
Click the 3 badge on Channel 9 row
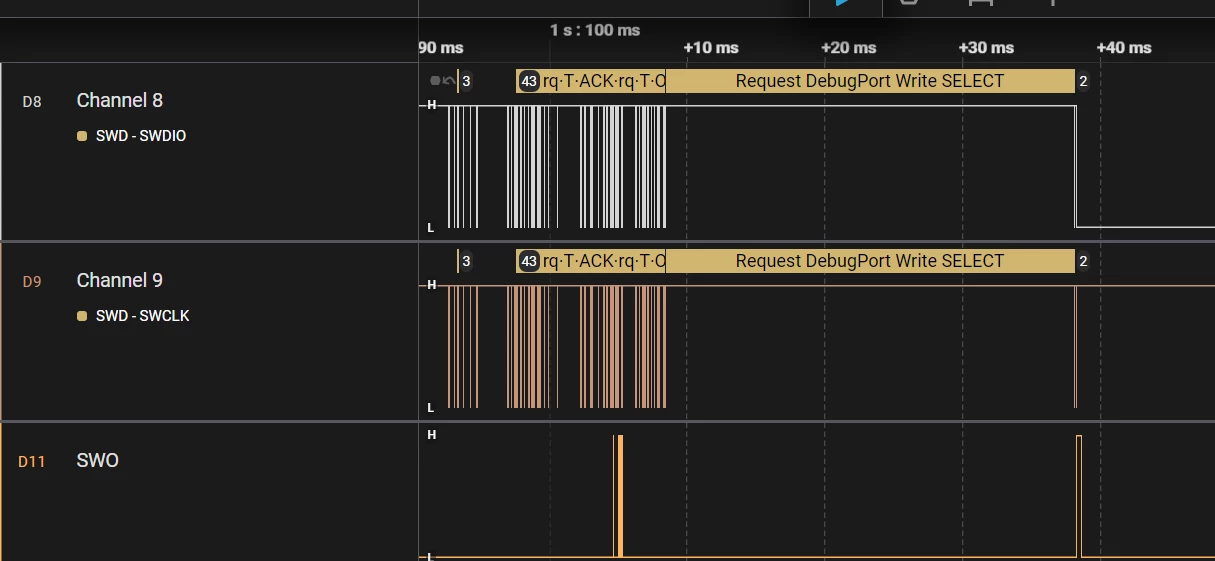[466, 261]
